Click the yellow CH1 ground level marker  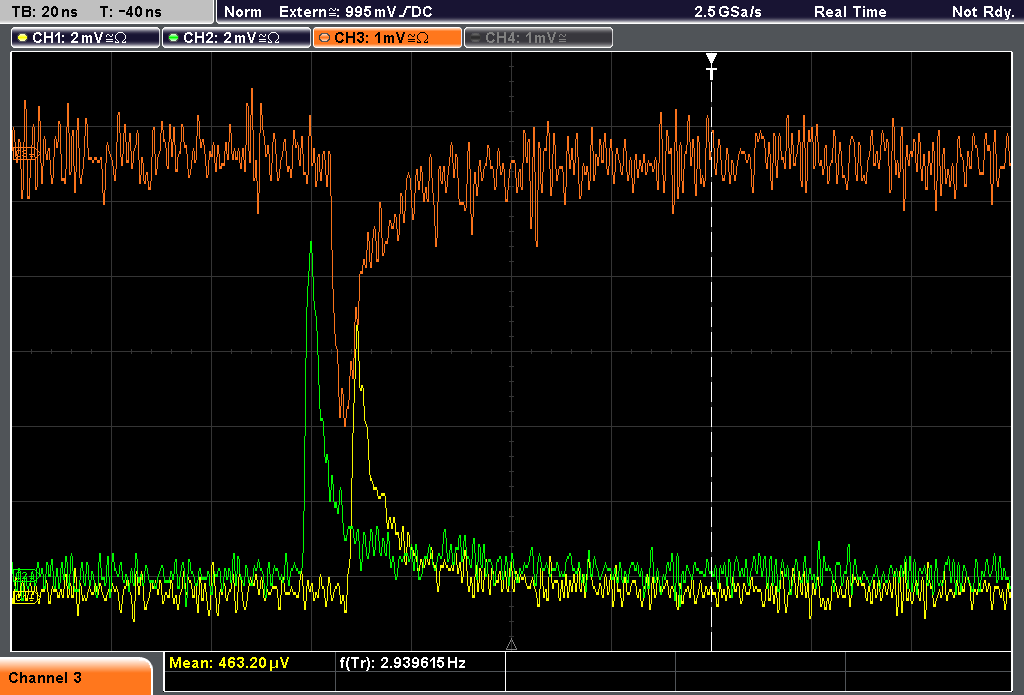(x=25, y=596)
